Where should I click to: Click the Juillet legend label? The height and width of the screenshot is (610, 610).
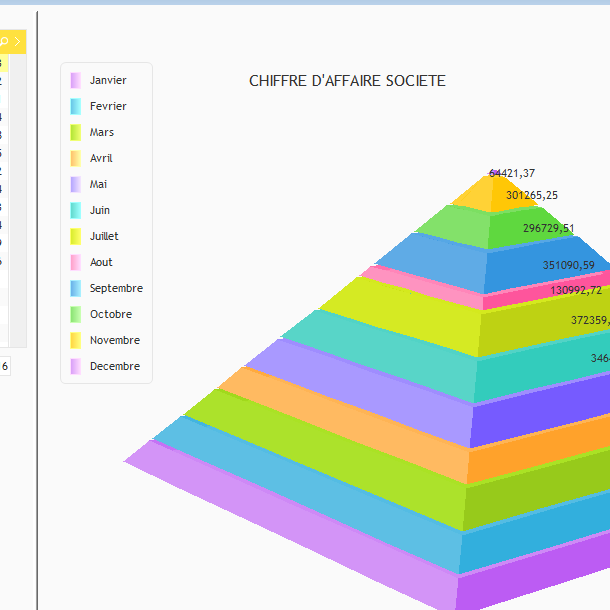coord(104,236)
